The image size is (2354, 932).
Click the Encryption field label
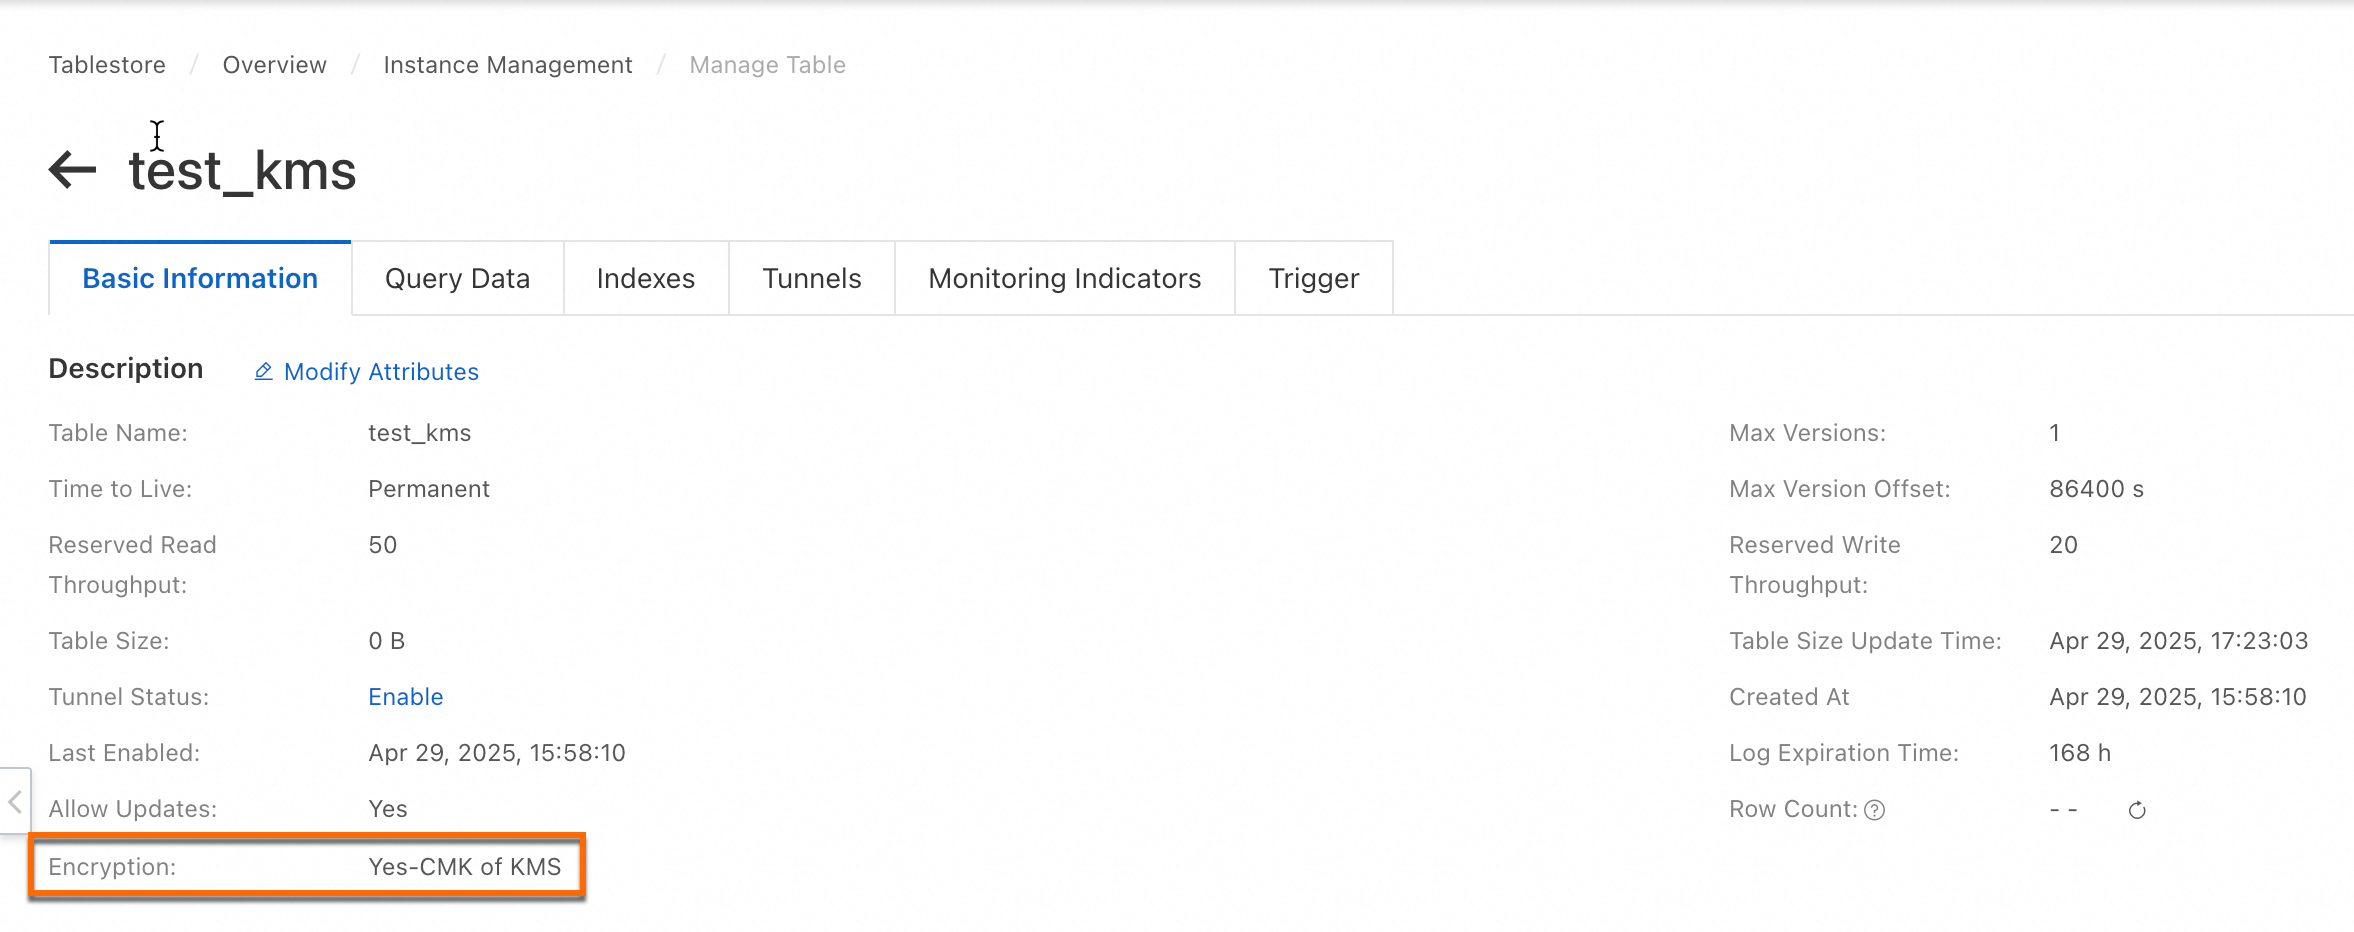click(x=112, y=867)
